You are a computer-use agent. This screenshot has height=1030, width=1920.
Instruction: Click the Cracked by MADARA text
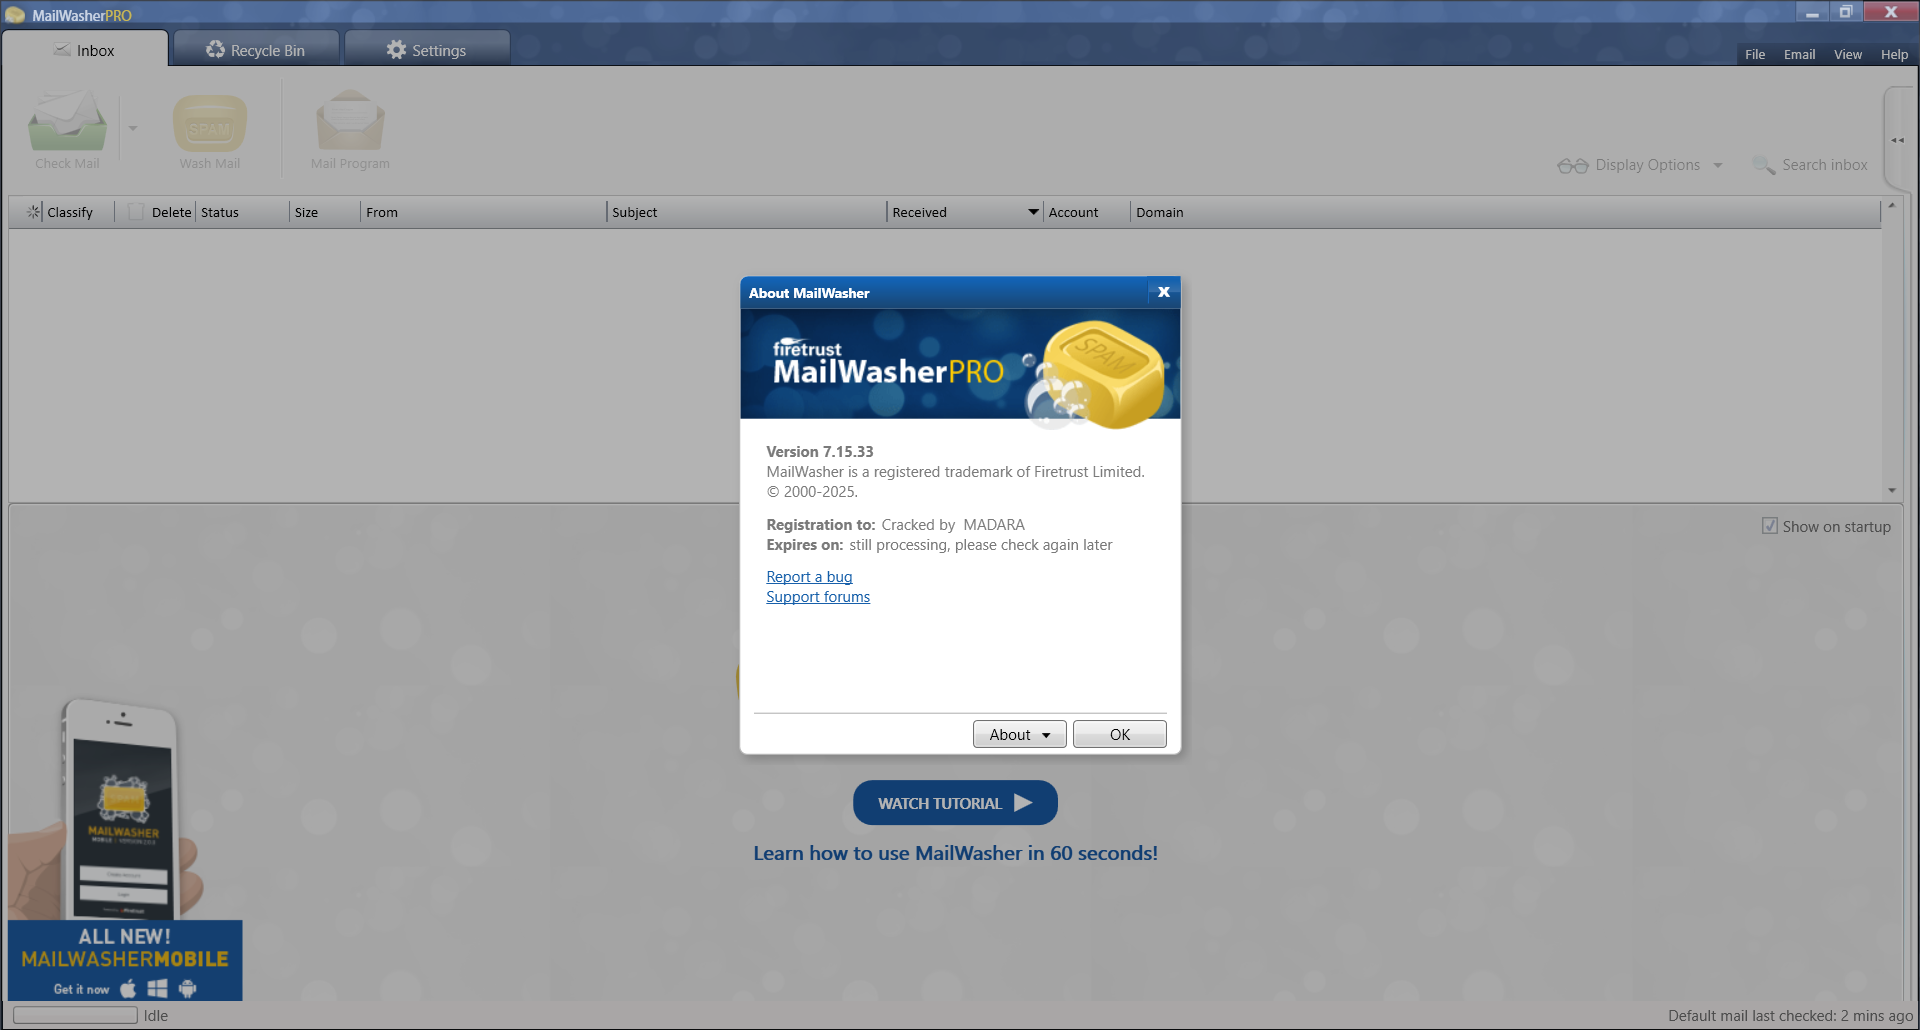pos(953,525)
